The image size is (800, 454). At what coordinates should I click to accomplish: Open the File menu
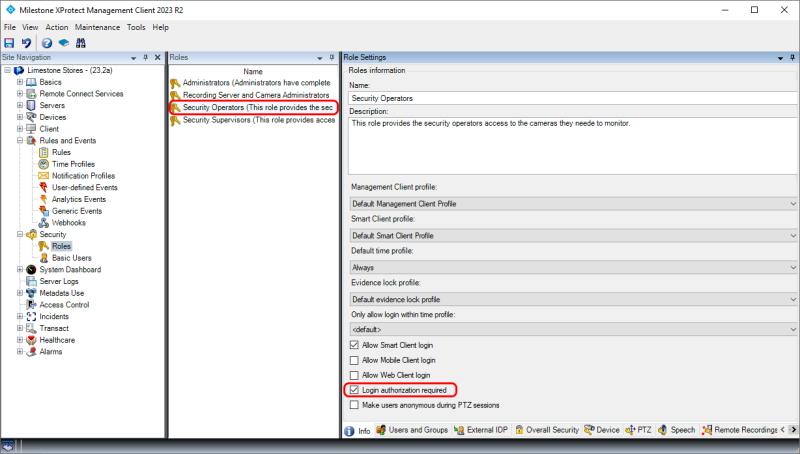tap(10, 27)
